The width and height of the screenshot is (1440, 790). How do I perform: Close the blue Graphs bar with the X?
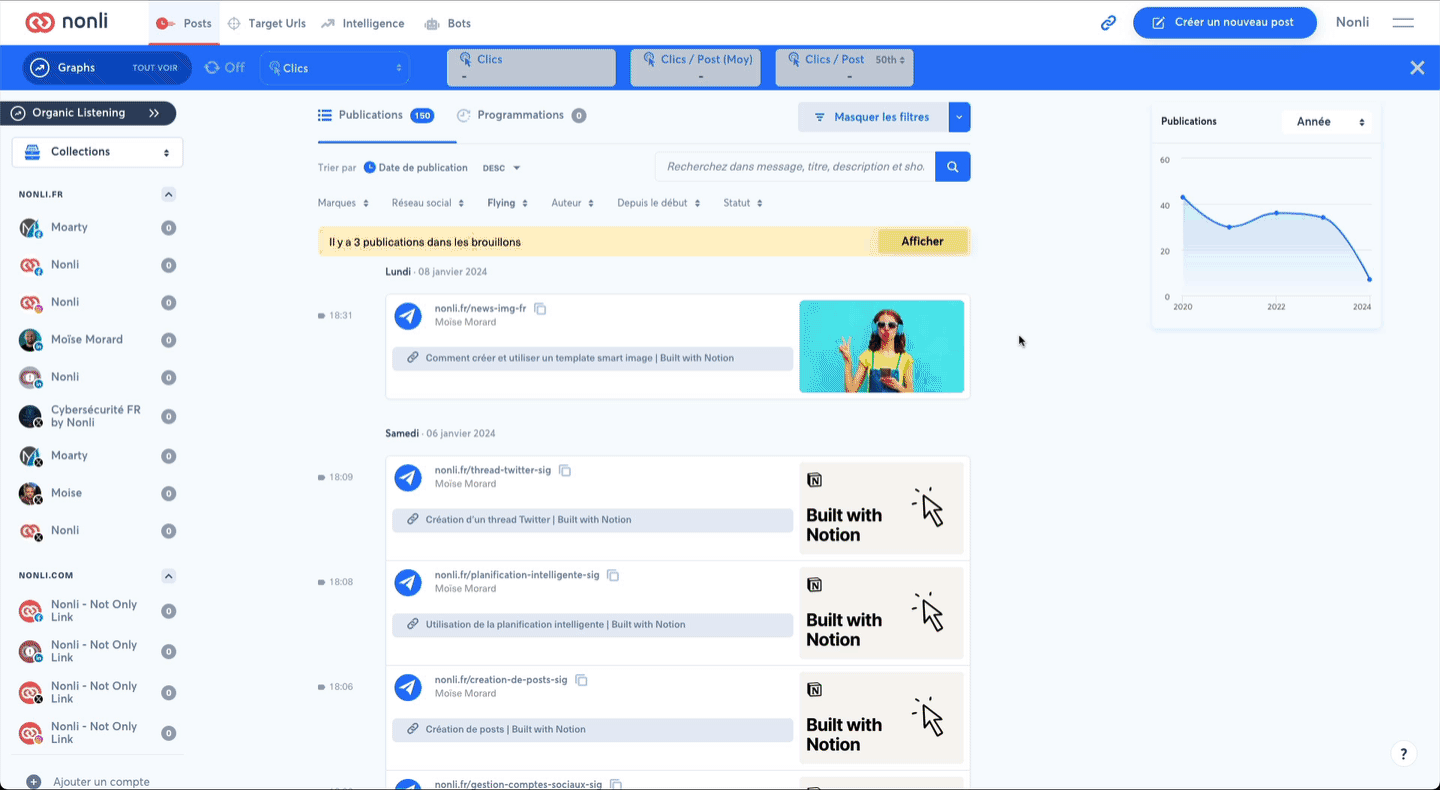tap(1417, 68)
